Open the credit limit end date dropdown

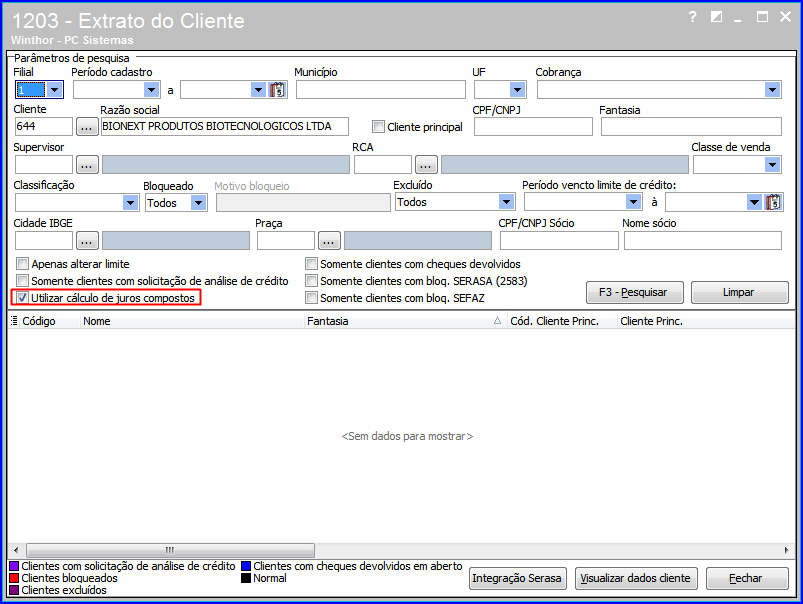[754, 202]
